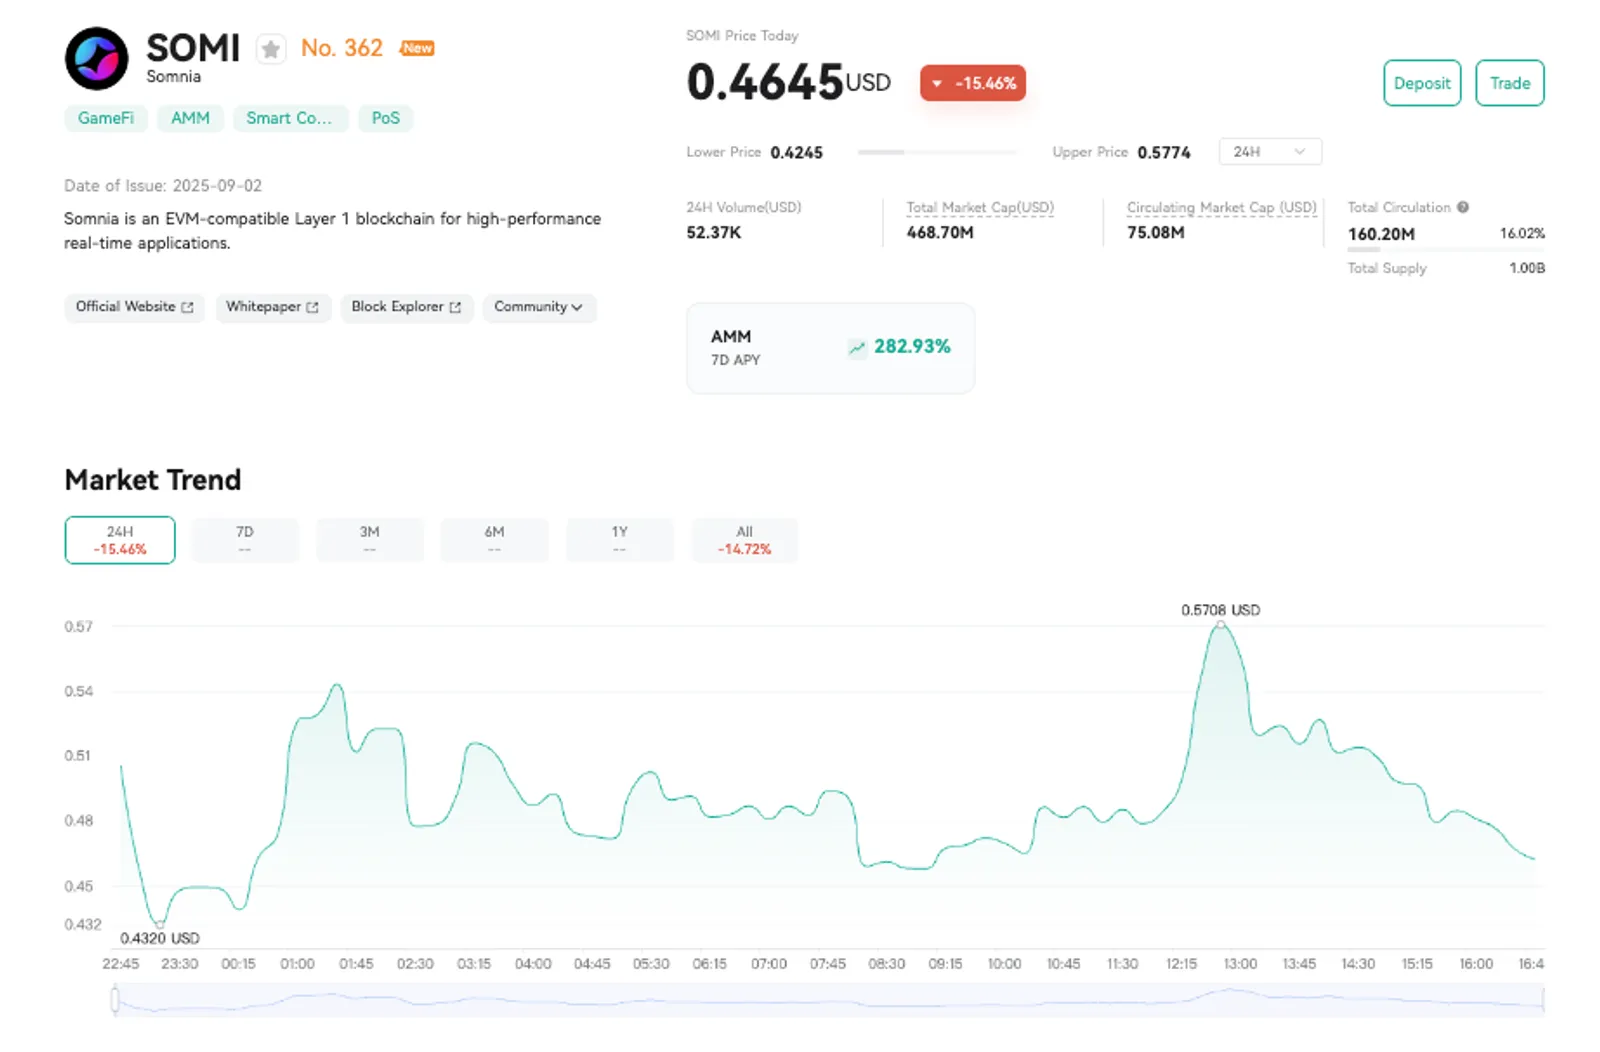Click the 0.4320 USD low marker

pos(160,924)
